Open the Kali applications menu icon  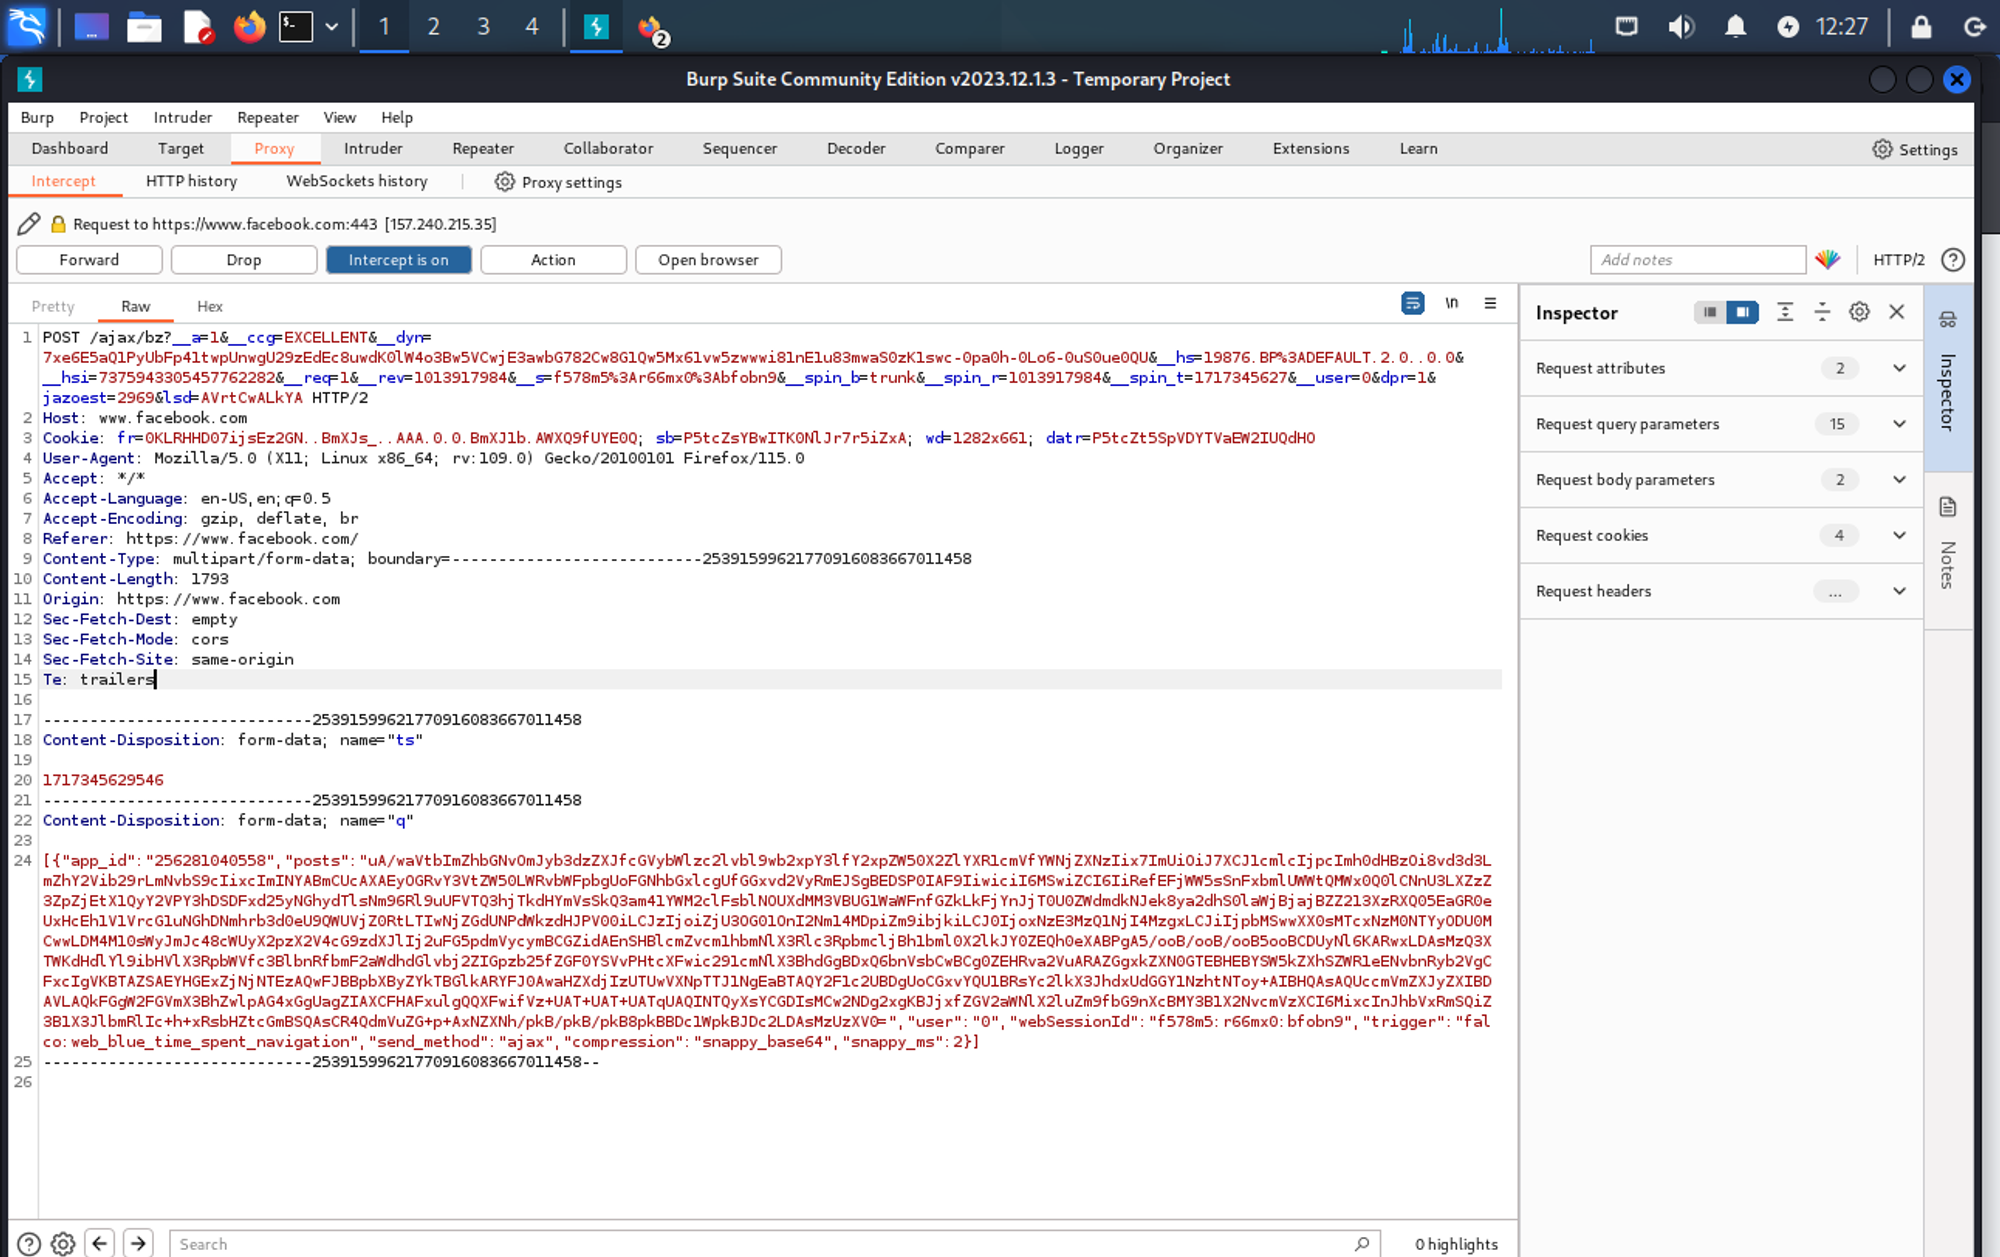[x=27, y=26]
